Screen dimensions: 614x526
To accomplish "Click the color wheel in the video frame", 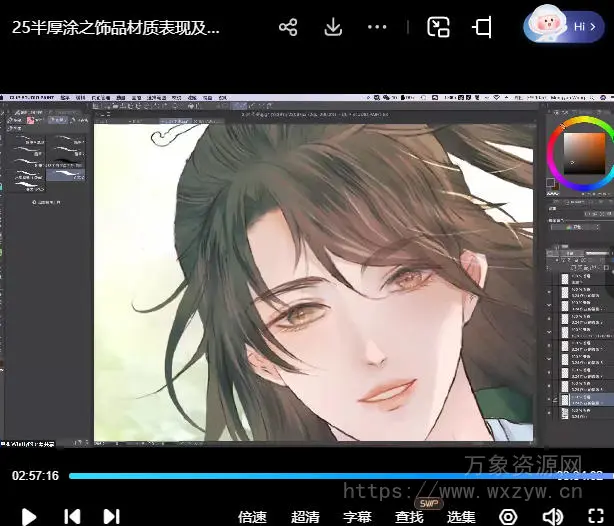I will (578, 149).
